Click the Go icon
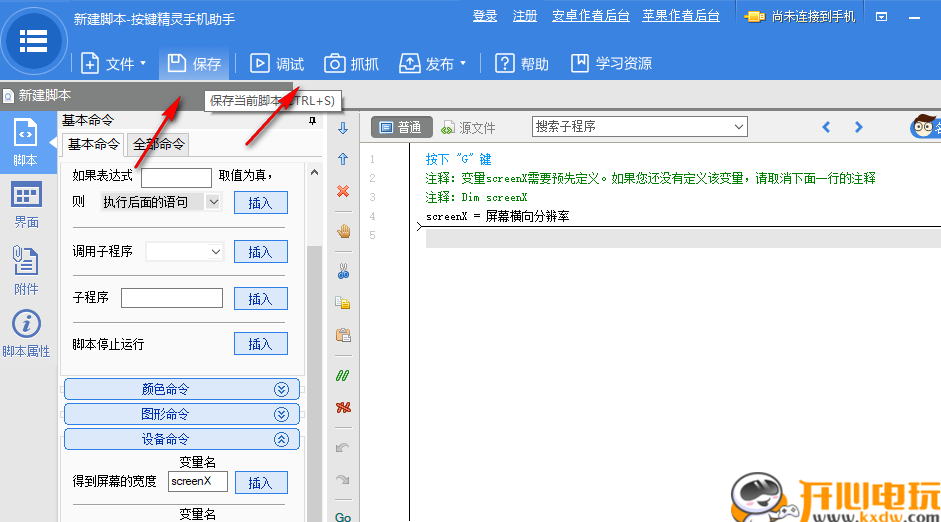941x522 pixels. pos(343,517)
